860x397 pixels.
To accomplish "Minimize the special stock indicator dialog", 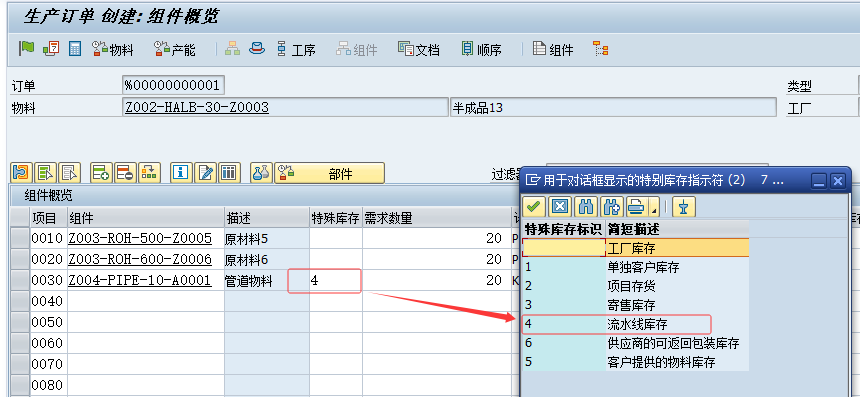I will coord(819,180).
